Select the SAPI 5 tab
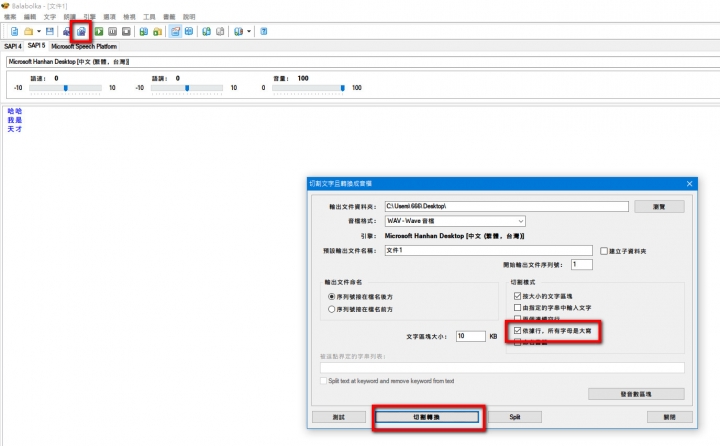The width and height of the screenshot is (720, 446). (36, 45)
